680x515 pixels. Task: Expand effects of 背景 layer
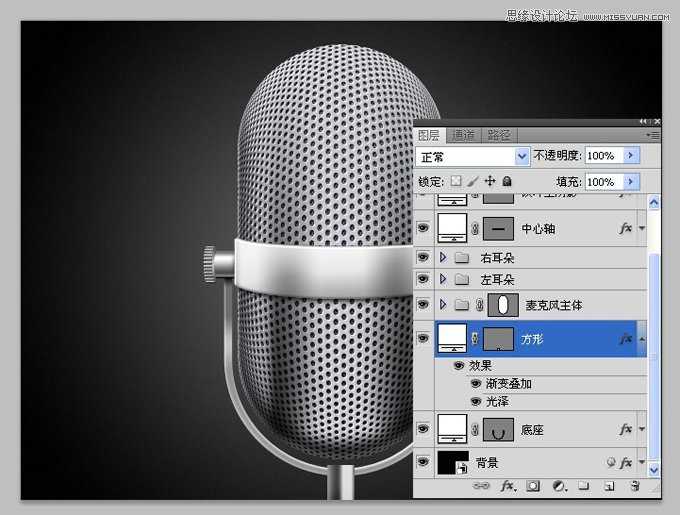point(642,463)
